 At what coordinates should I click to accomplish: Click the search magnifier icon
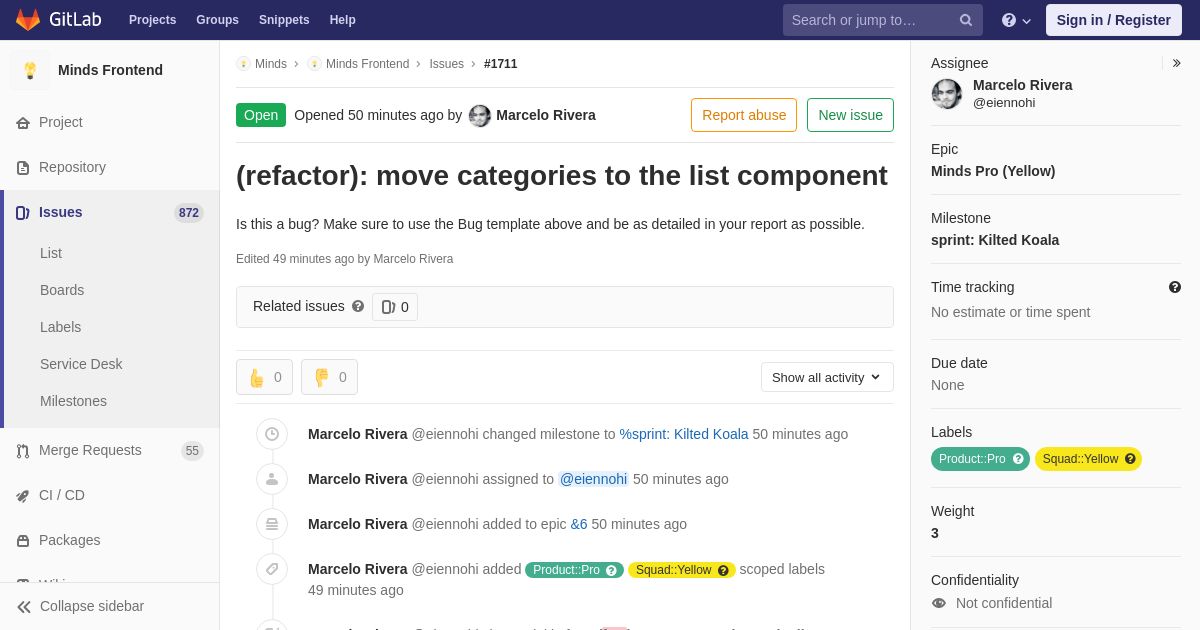coord(965,20)
